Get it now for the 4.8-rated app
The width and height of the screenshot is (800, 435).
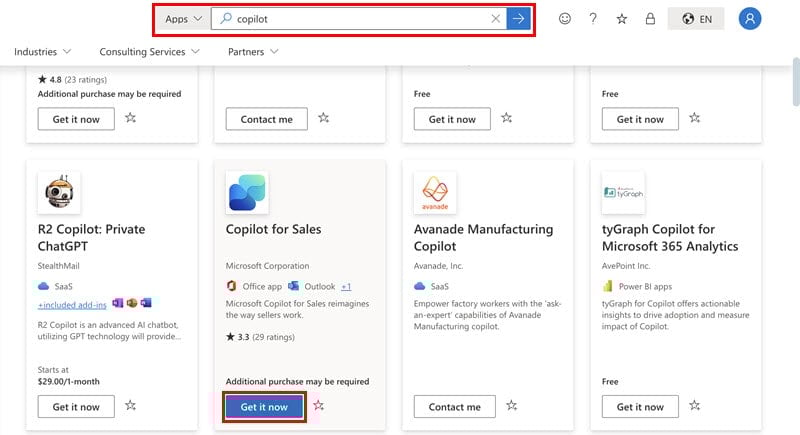pyautogui.click(x=76, y=119)
